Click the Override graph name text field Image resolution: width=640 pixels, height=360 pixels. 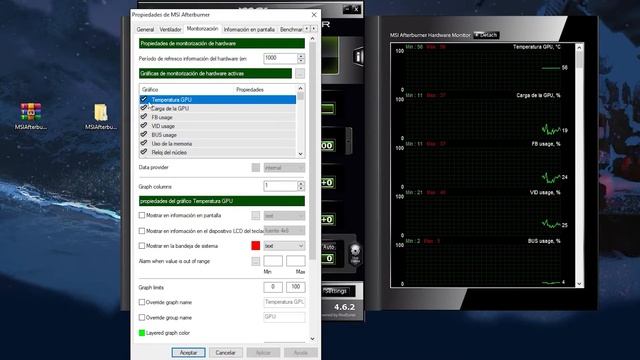284,302
